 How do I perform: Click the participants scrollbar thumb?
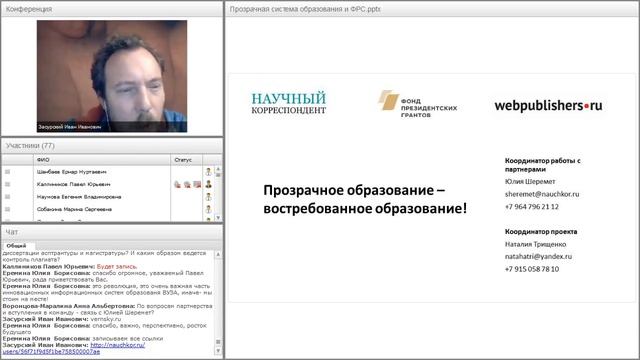click(x=218, y=175)
